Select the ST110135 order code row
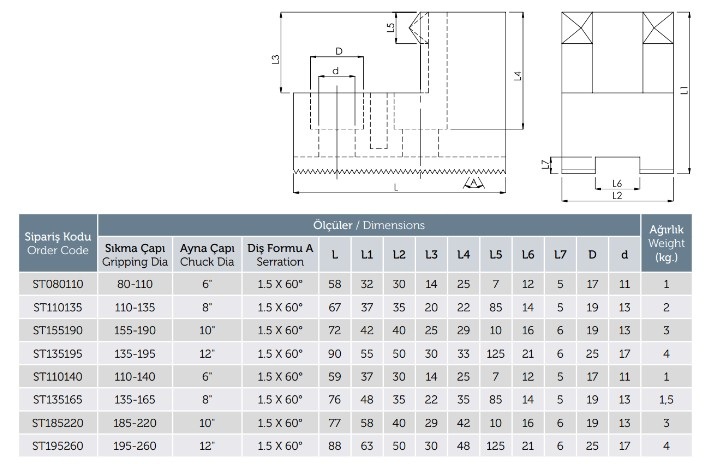Screen dimensions: 706x464 point(58,308)
